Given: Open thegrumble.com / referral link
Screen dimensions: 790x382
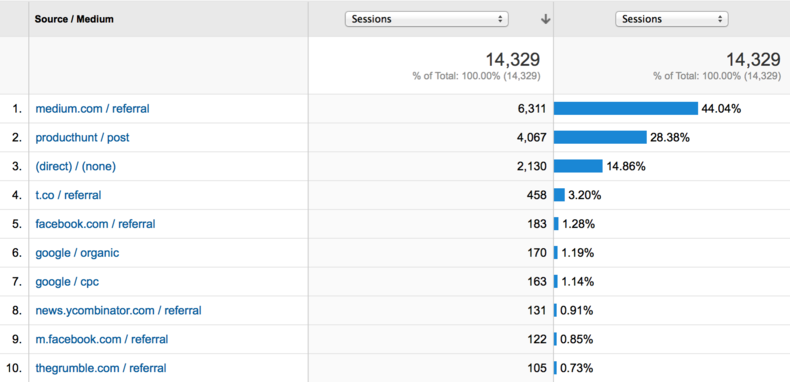Looking at the screenshot, I should coord(101,368).
